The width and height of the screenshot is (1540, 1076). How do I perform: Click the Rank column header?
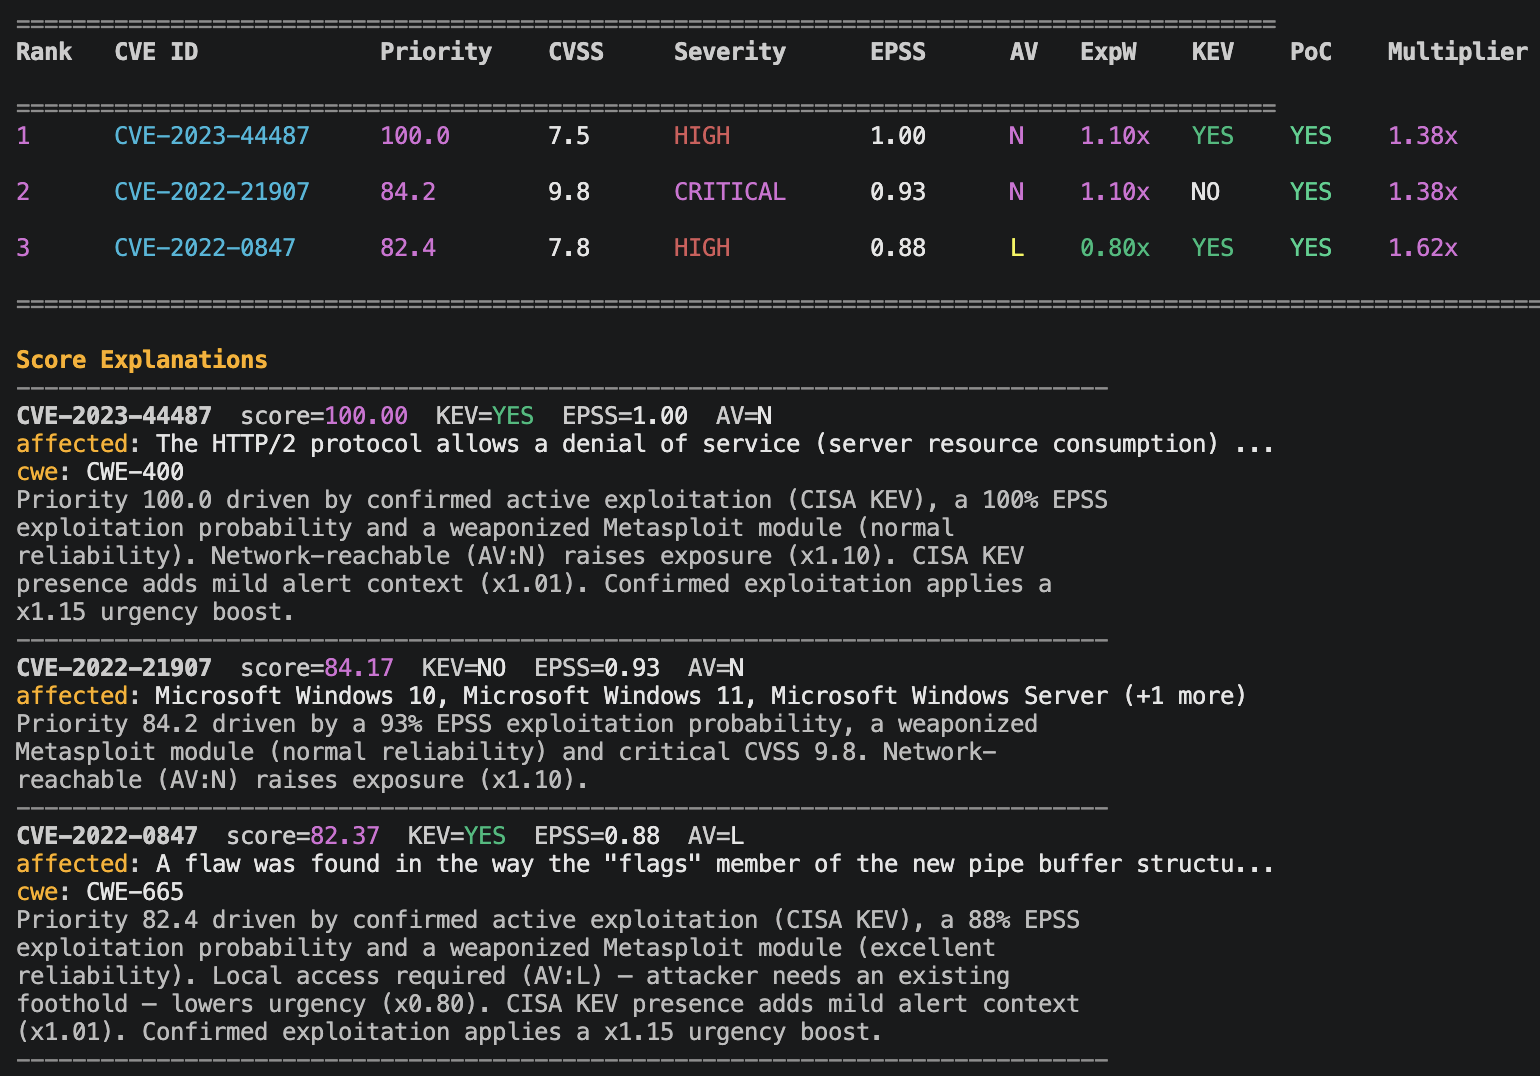pos(44,52)
